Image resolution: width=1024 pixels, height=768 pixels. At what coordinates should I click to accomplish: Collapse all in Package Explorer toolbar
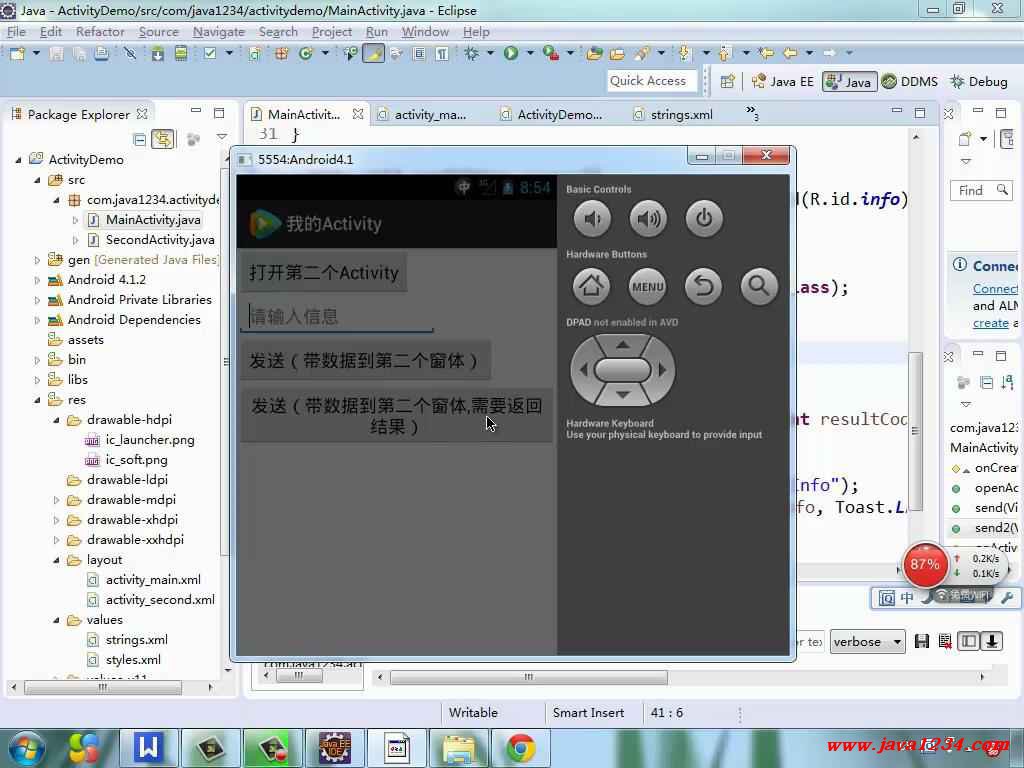pyautogui.click(x=139, y=139)
